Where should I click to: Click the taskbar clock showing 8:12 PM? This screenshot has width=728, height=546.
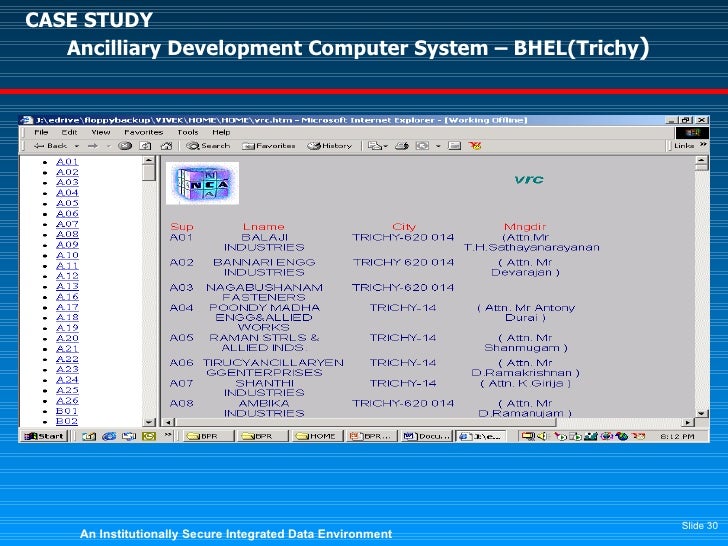point(677,436)
